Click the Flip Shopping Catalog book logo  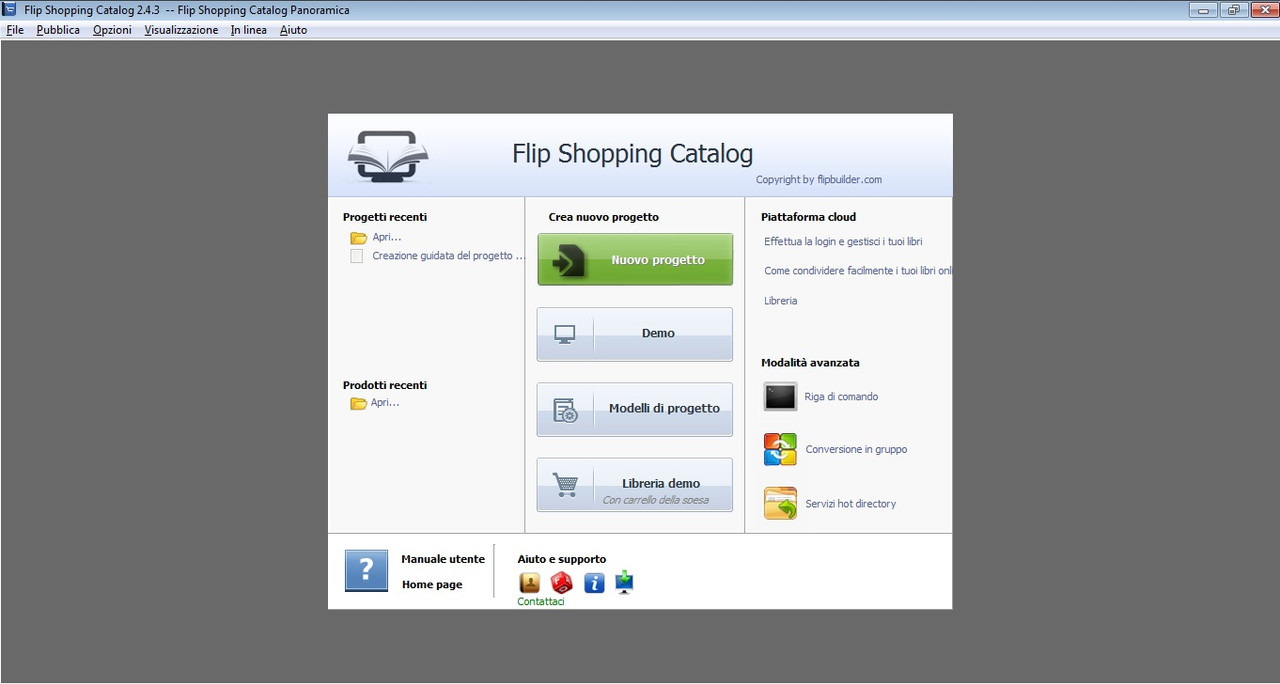pyautogui.click(x=388, y=157)
